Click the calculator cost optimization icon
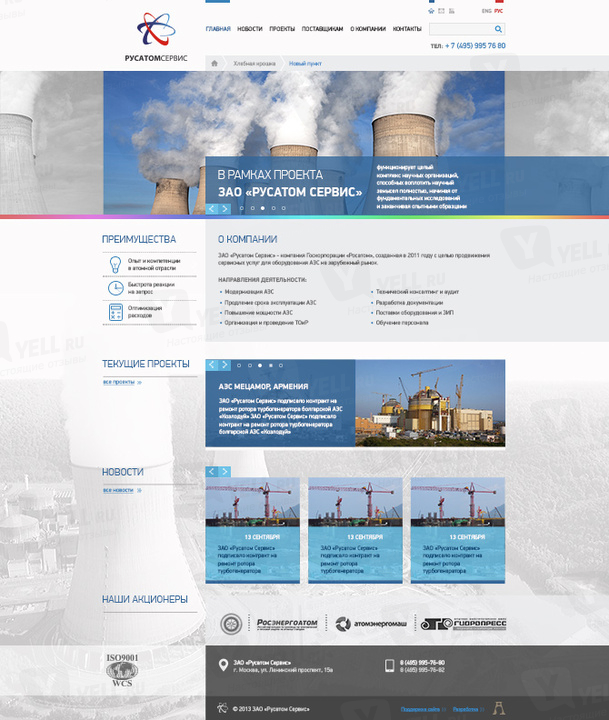Image resolution: width=609 pixels, height=720 pixels. click(116, 312)
